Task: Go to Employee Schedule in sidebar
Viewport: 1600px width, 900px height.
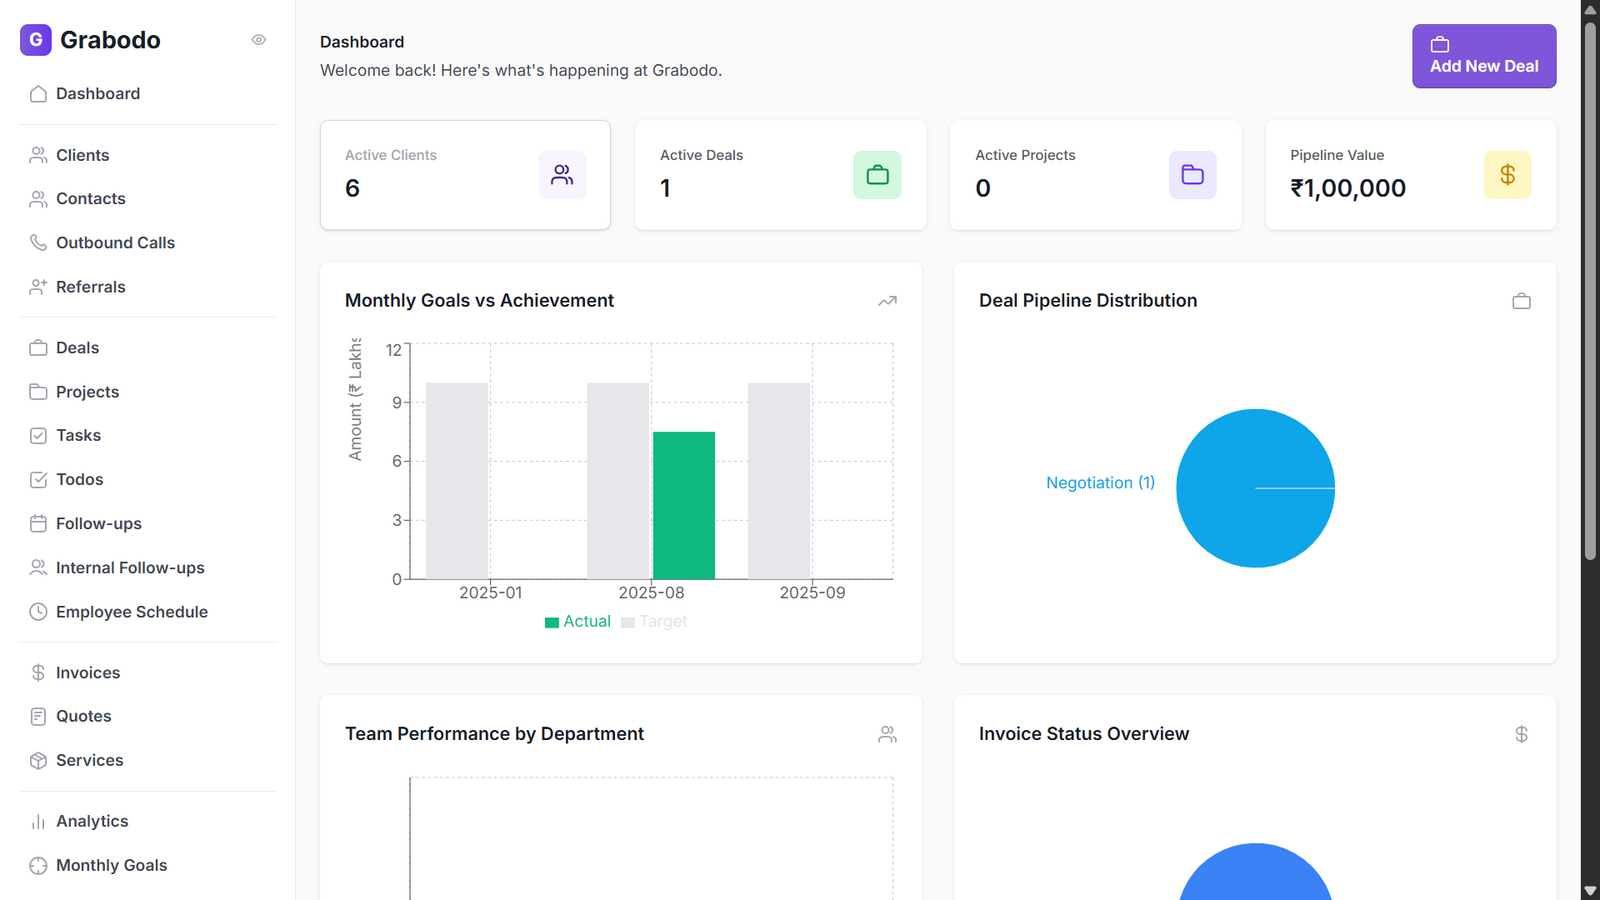Action: (x=131, y=612)
